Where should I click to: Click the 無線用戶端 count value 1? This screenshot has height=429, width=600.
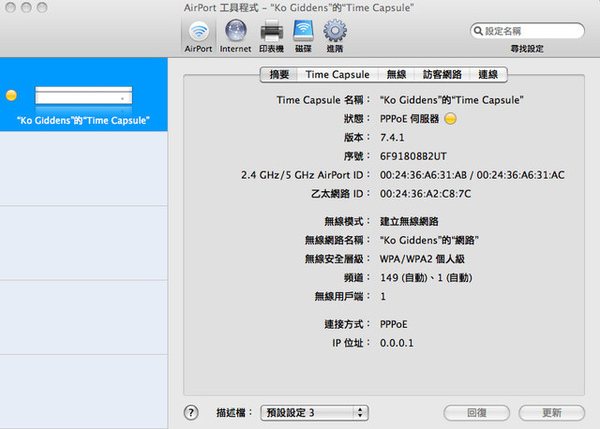pyautogui.click(x=383, y=296)
